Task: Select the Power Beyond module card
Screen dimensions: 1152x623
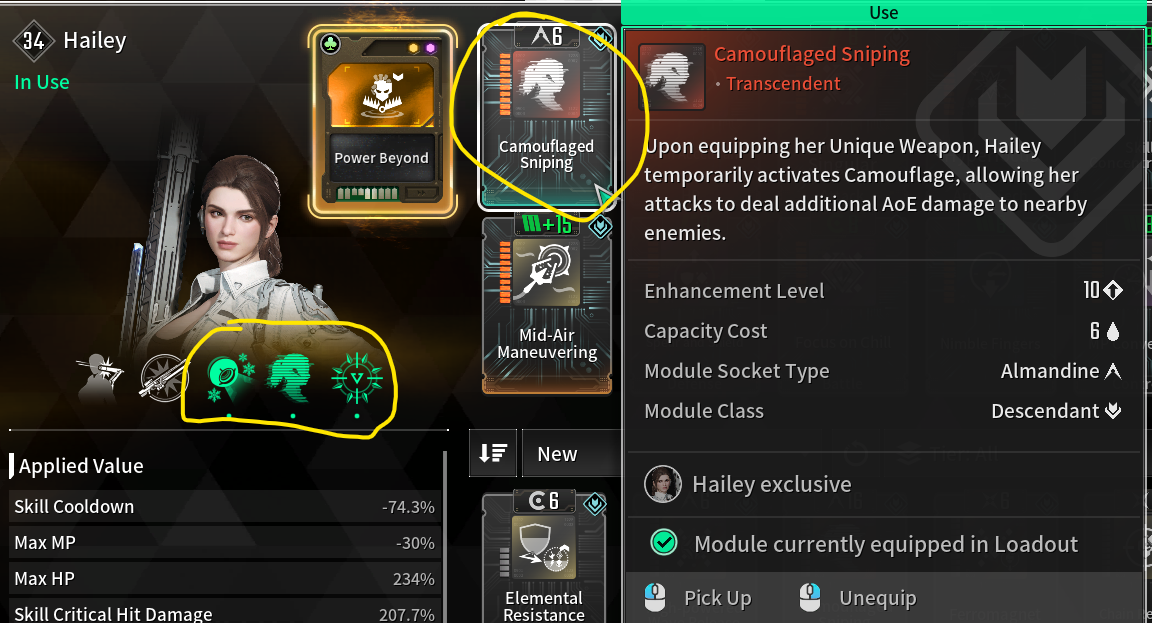Action: pos(382,122)
